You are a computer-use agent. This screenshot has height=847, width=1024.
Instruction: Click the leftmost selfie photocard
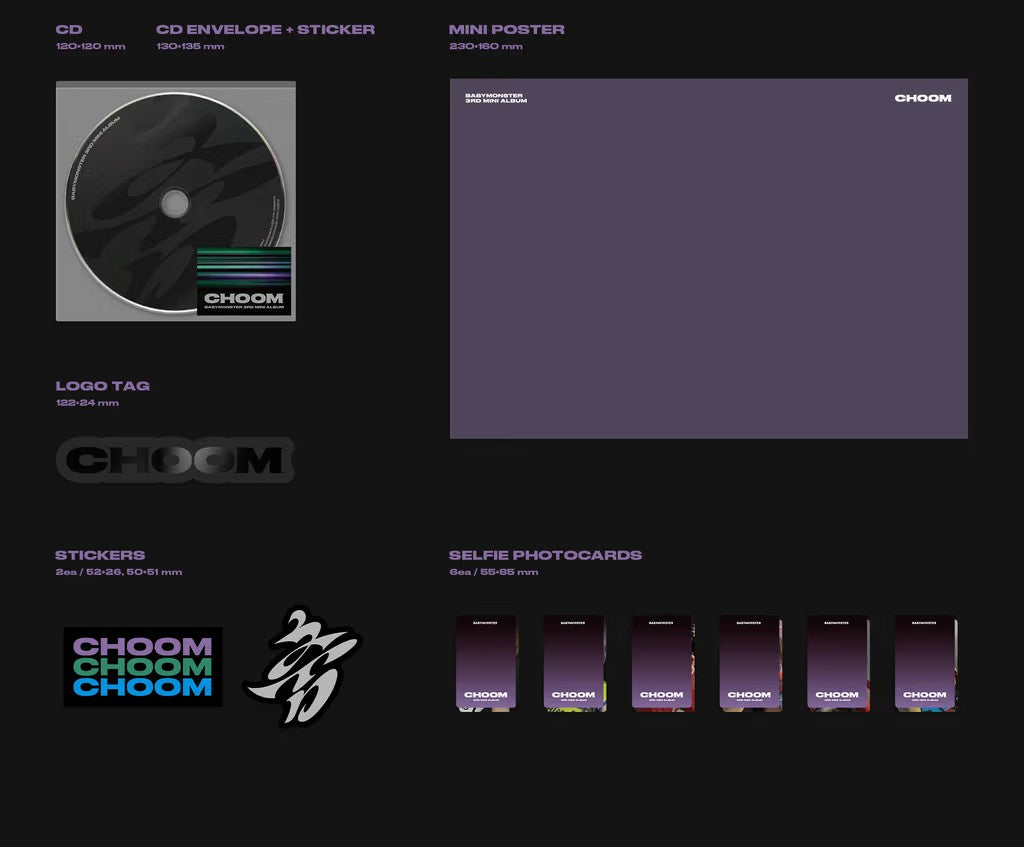(486, 662)
